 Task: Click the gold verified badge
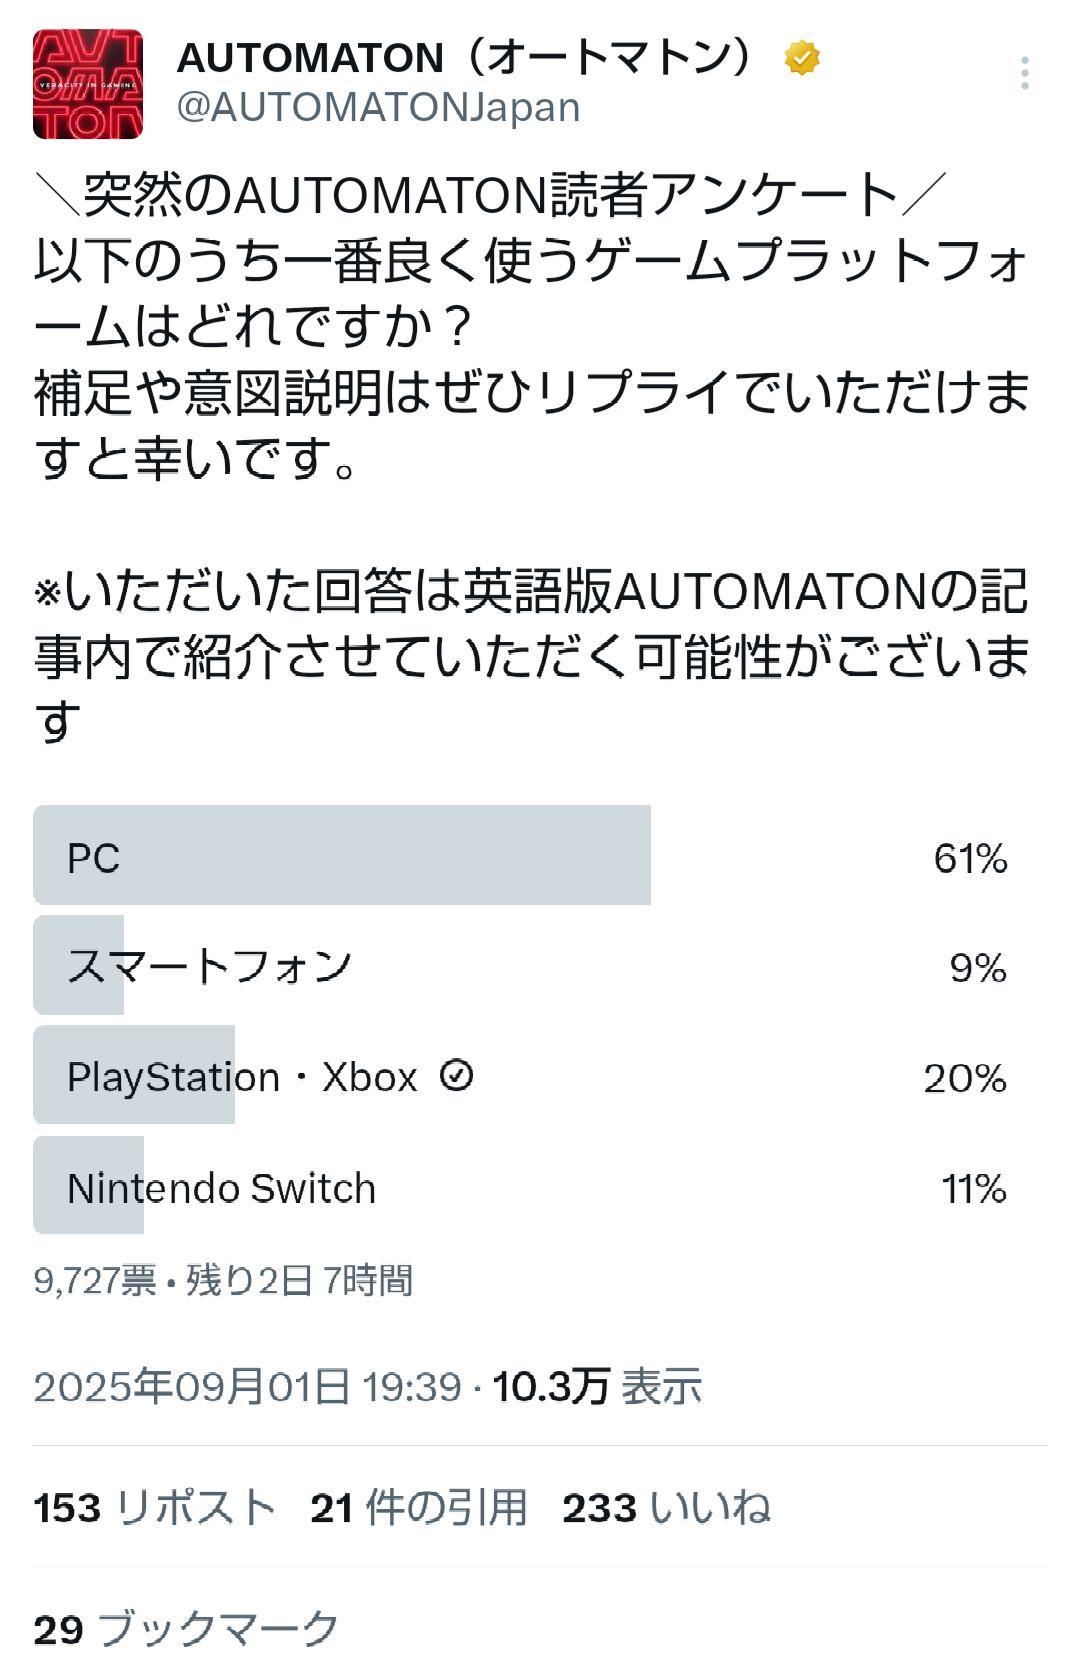(802, 58)
